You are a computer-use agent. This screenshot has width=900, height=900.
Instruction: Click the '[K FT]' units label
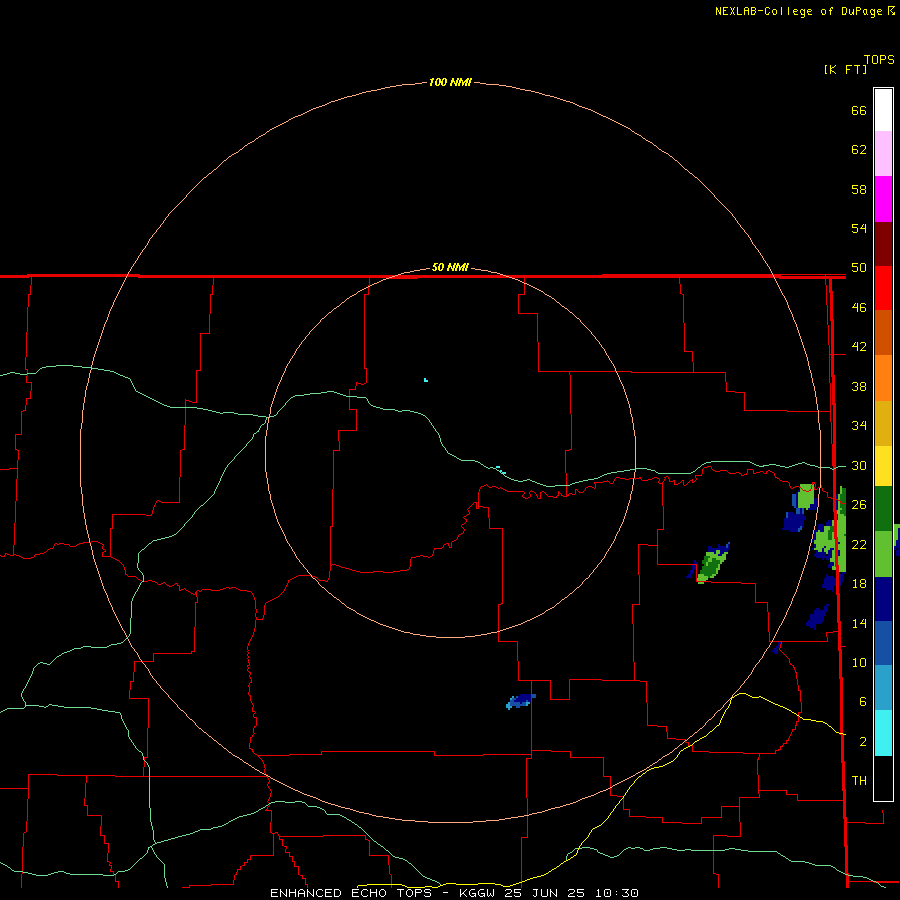845,69
